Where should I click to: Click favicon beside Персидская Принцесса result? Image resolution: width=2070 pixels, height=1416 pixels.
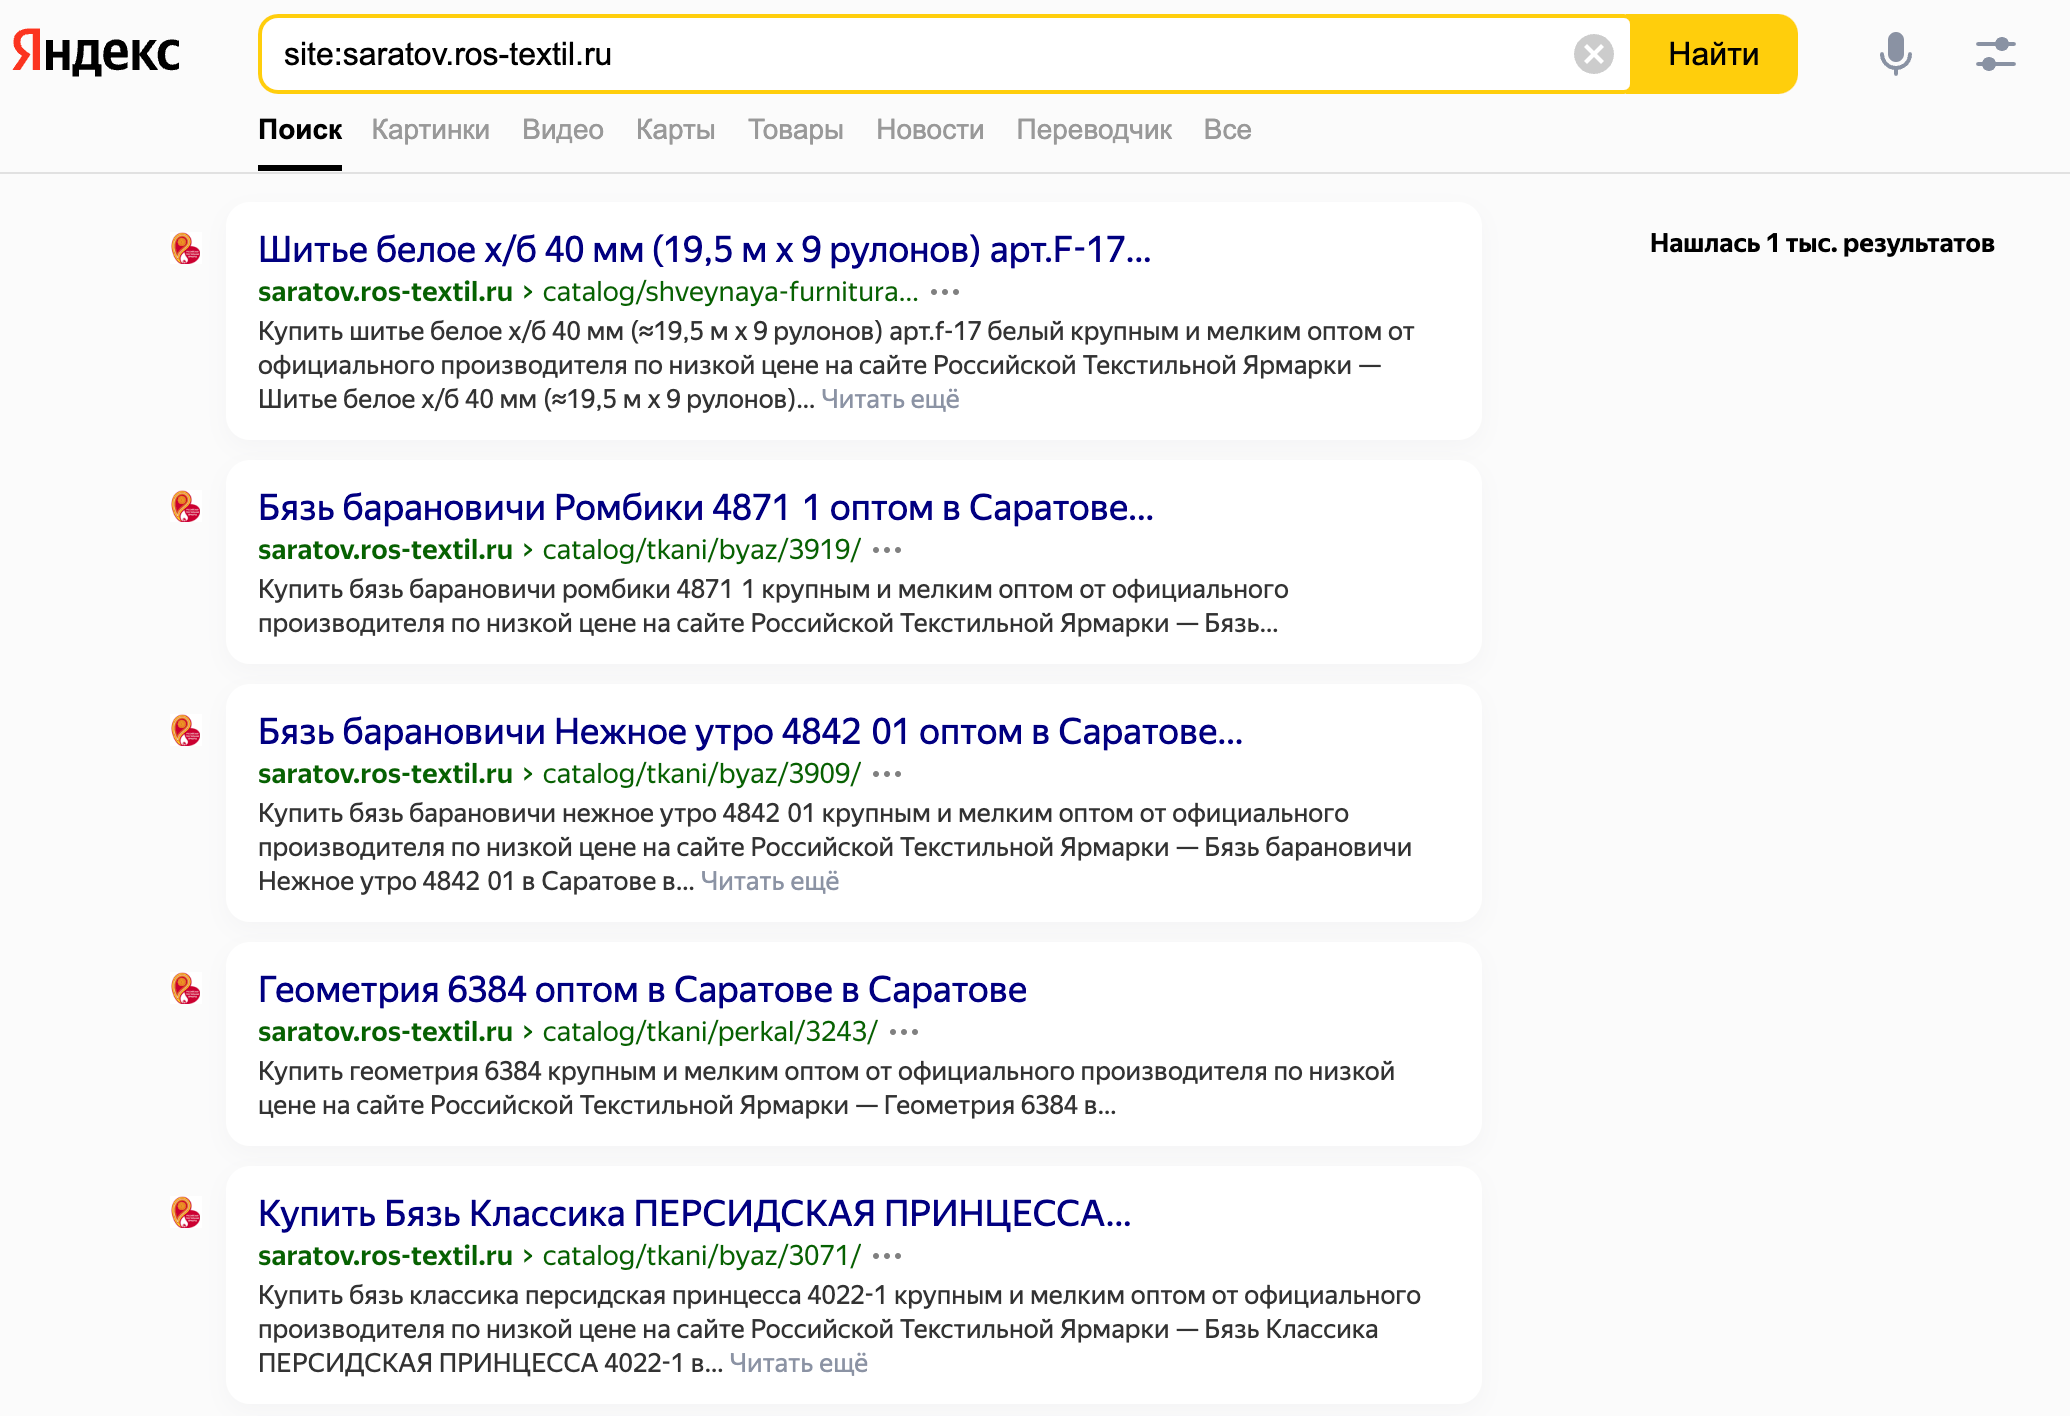point(186,1212)
